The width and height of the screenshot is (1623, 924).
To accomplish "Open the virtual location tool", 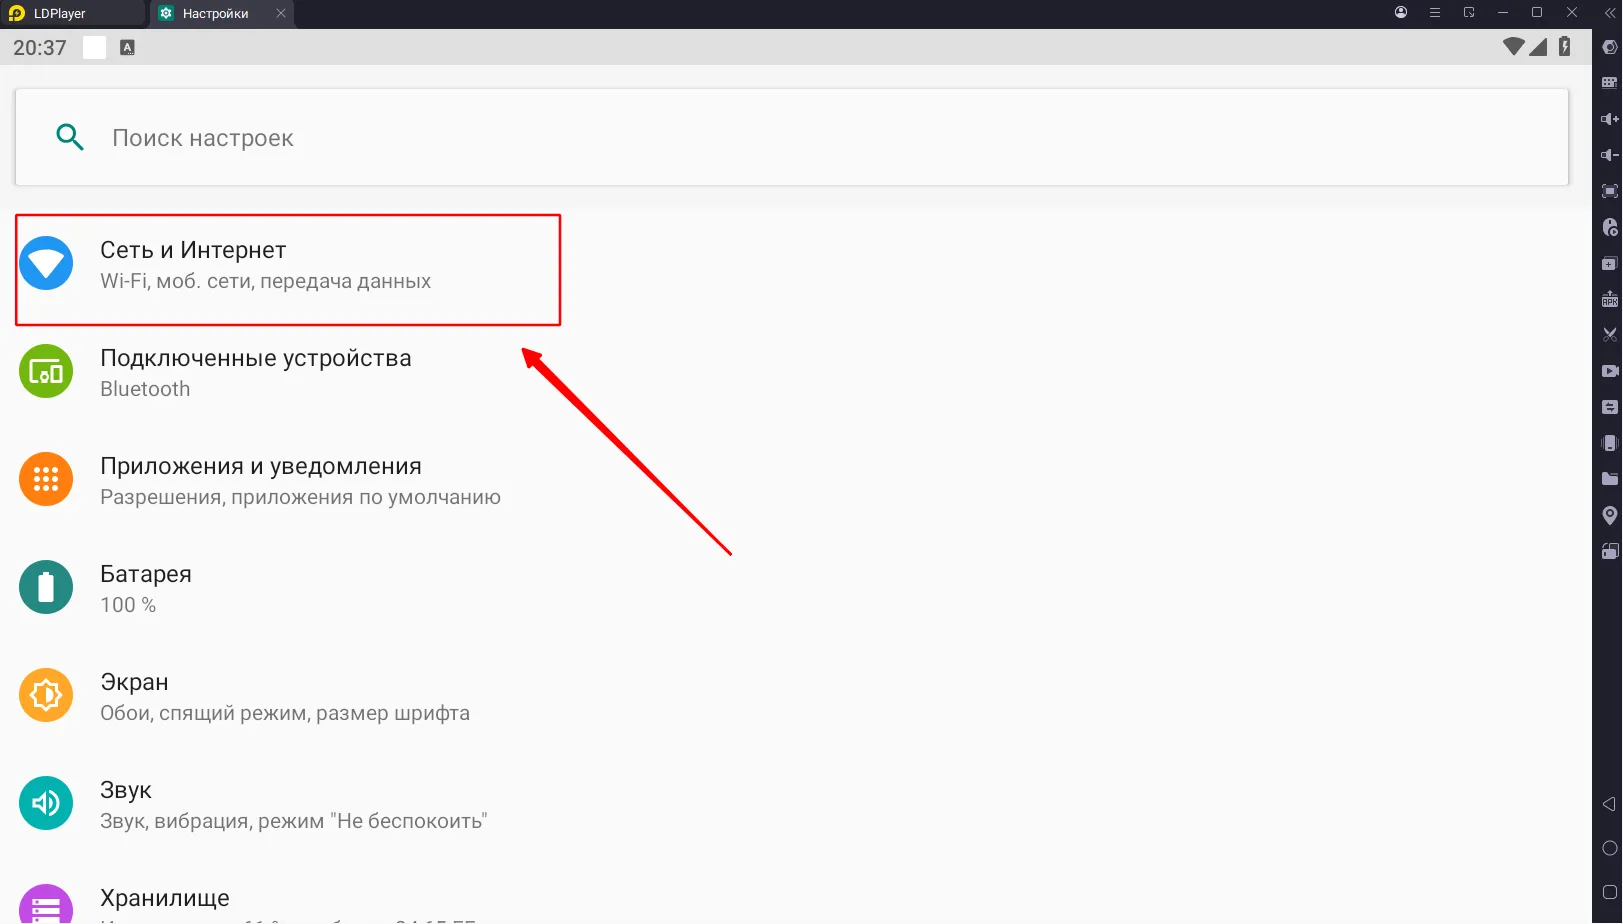I will [x=1609, y=514].
